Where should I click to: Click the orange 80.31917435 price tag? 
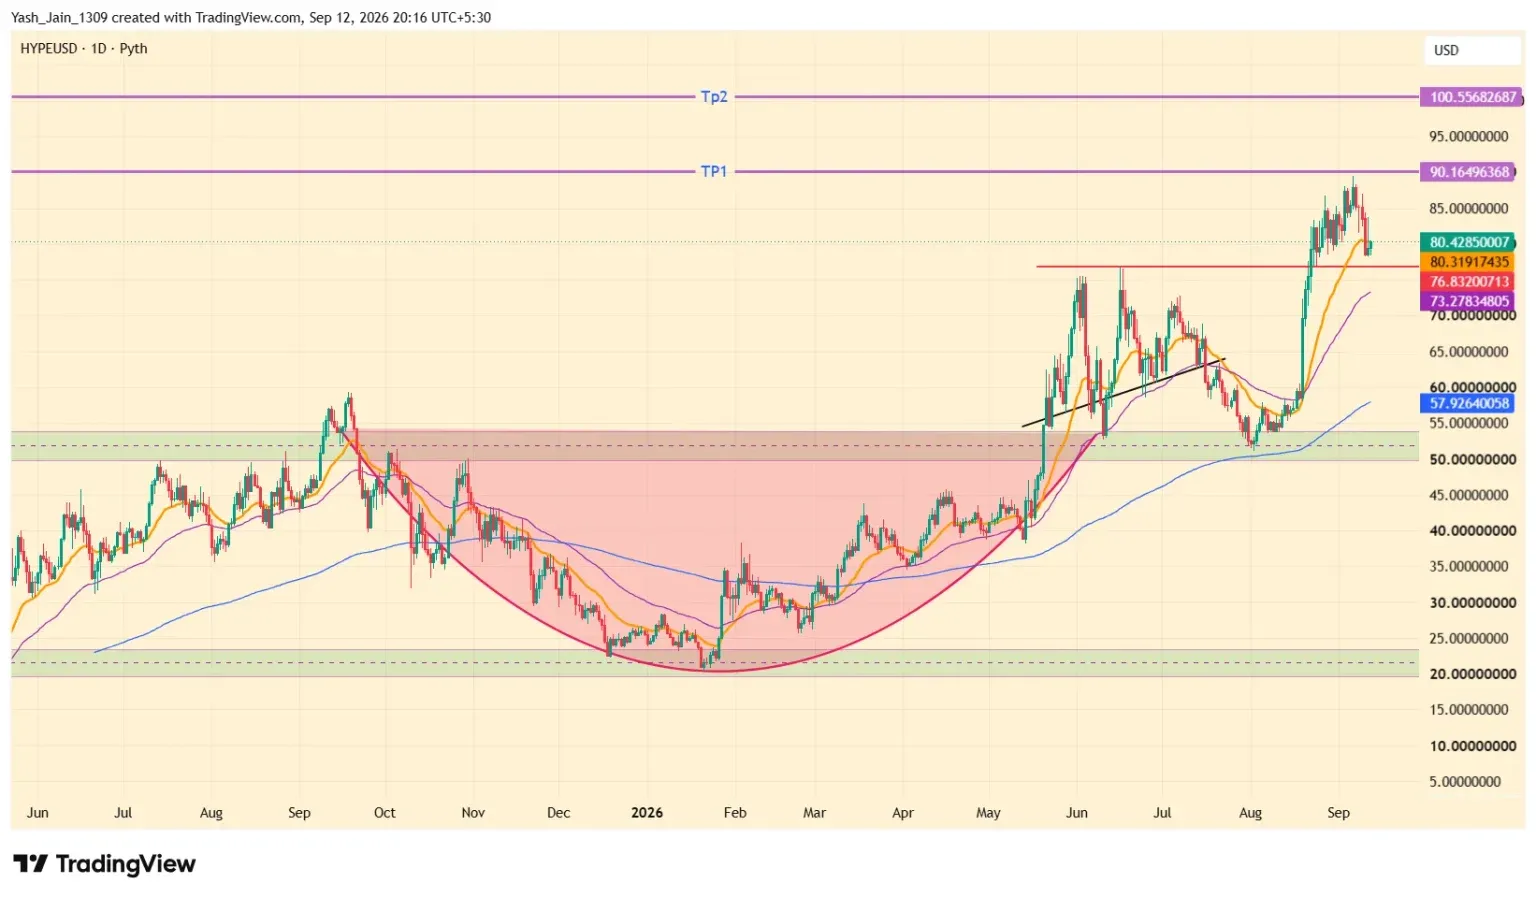[1468, 262]
